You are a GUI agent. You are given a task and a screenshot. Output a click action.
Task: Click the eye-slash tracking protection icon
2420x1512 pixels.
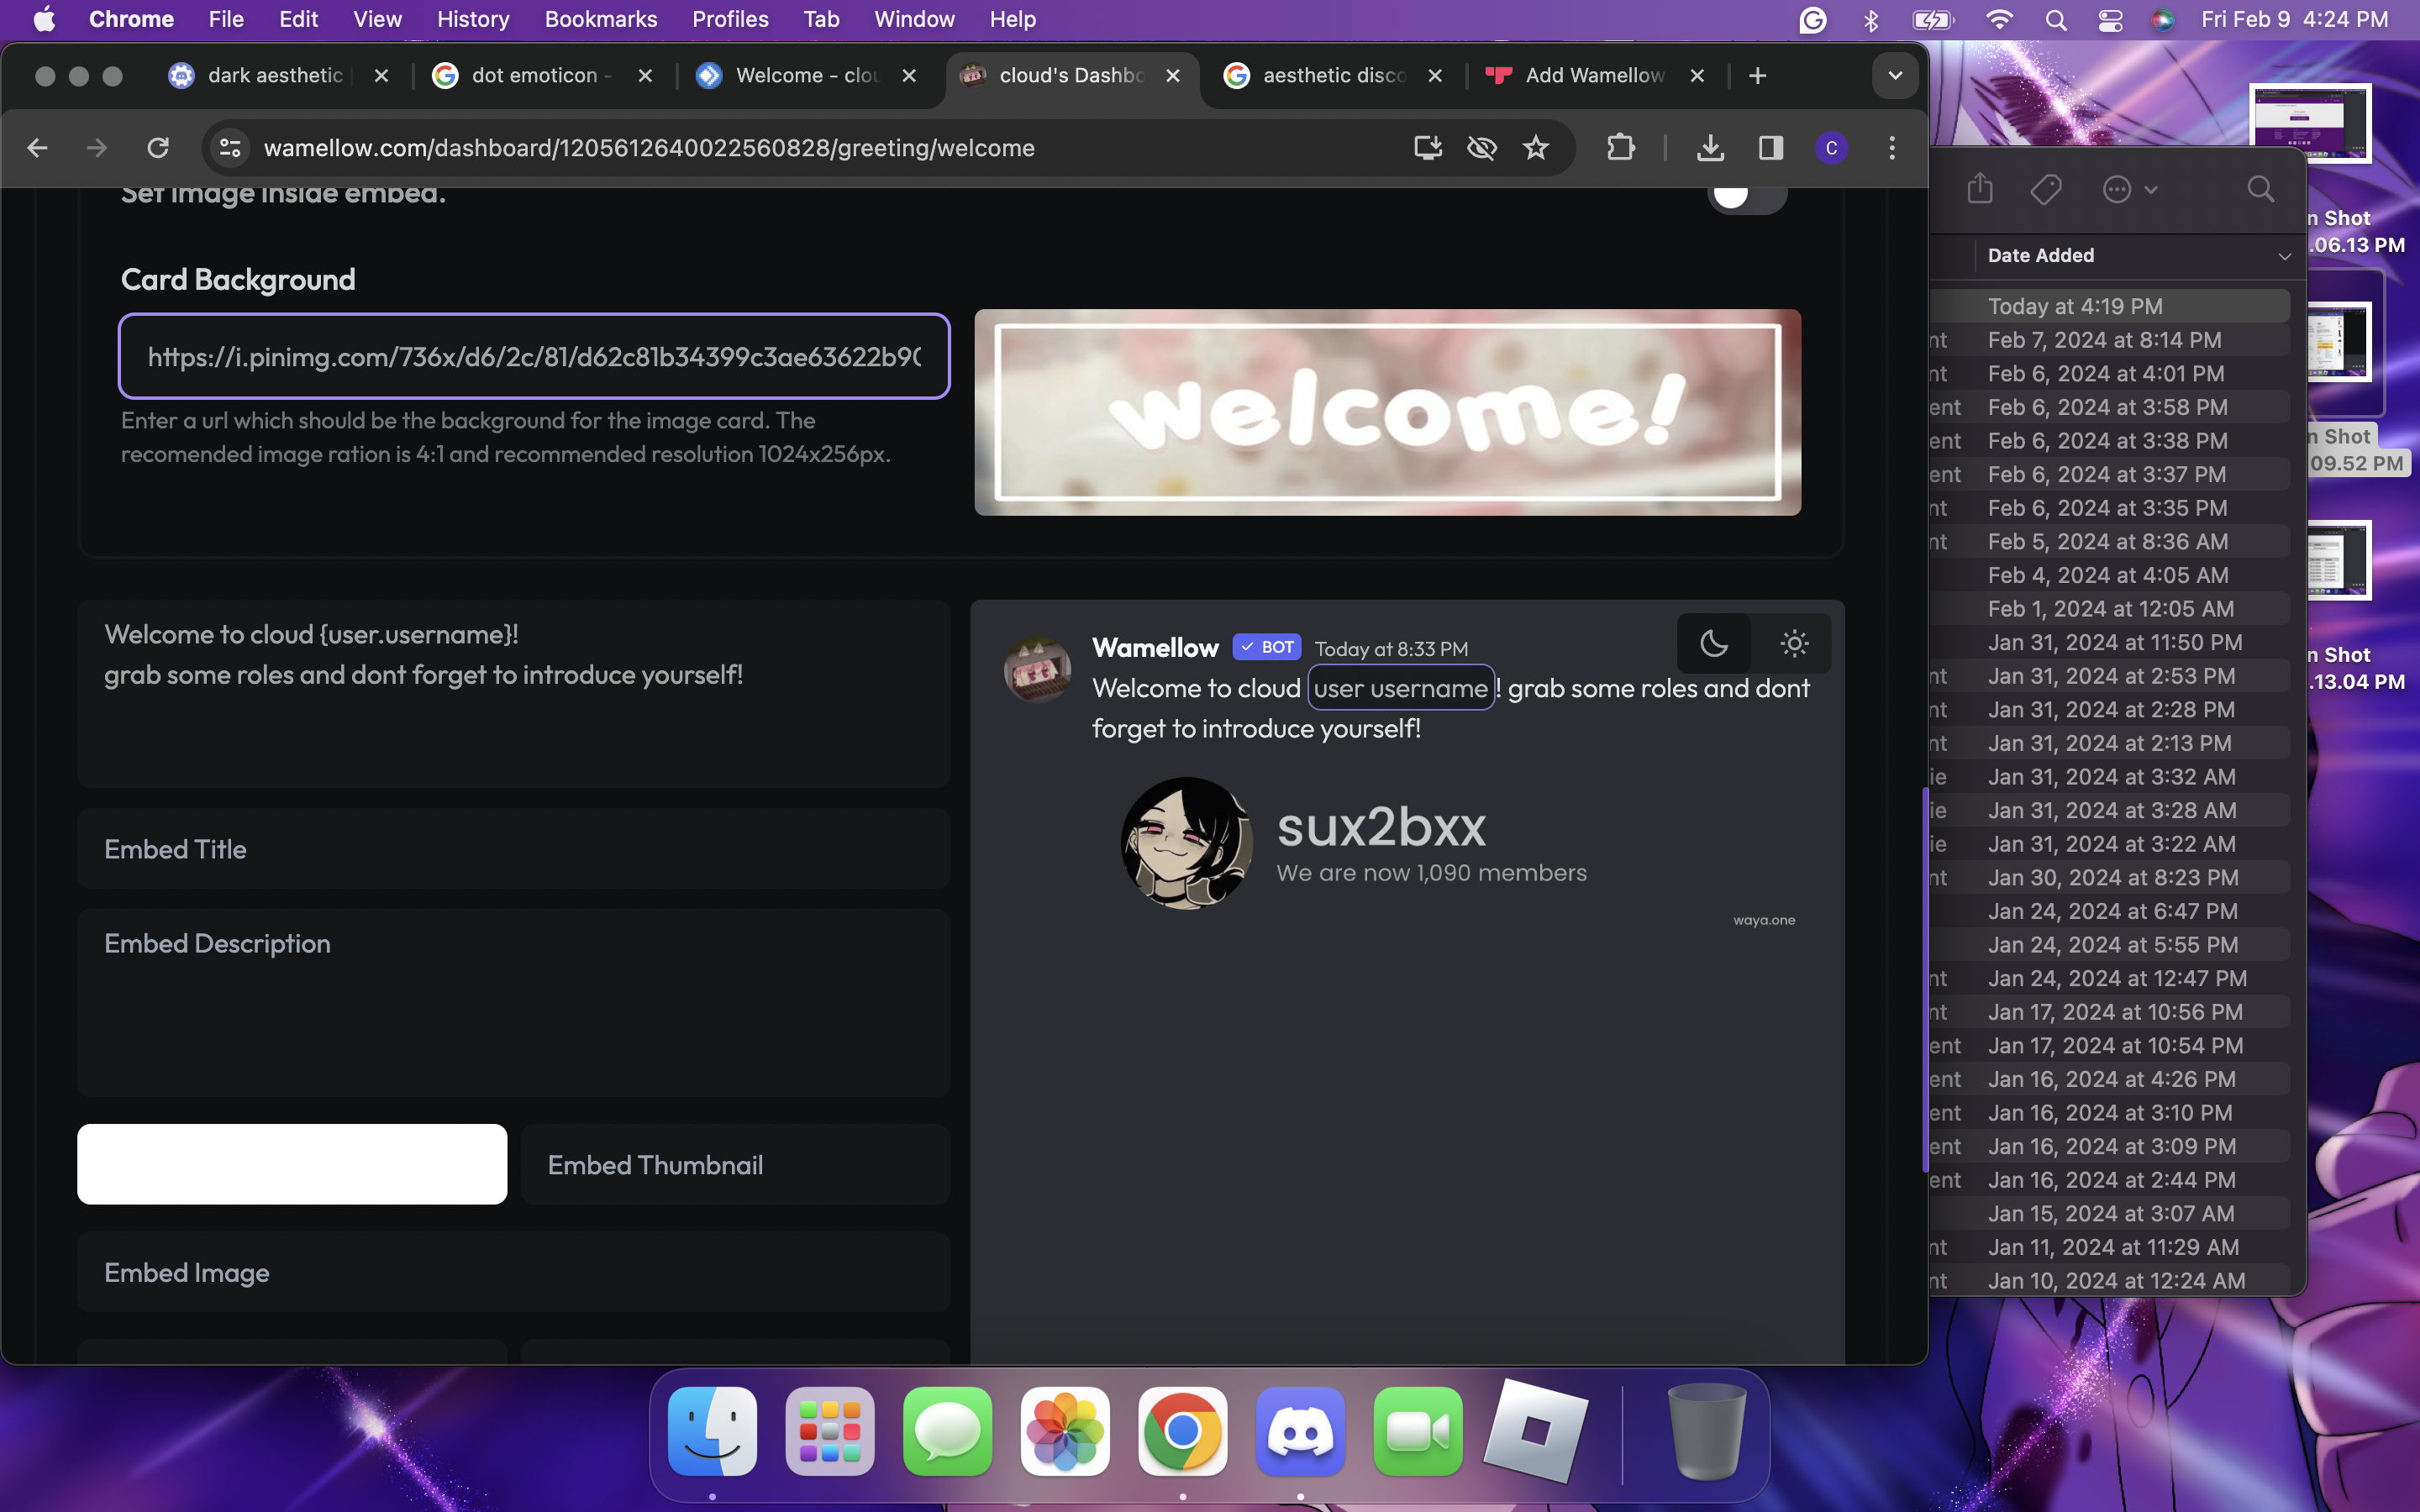pyautogui.click(x=1481, y=148)
